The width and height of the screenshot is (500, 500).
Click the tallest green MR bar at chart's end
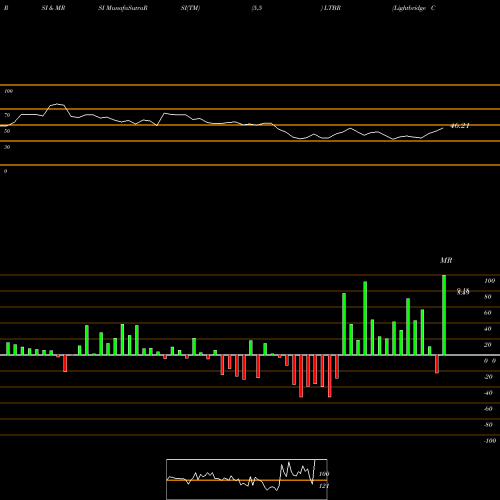click(444, 315)
